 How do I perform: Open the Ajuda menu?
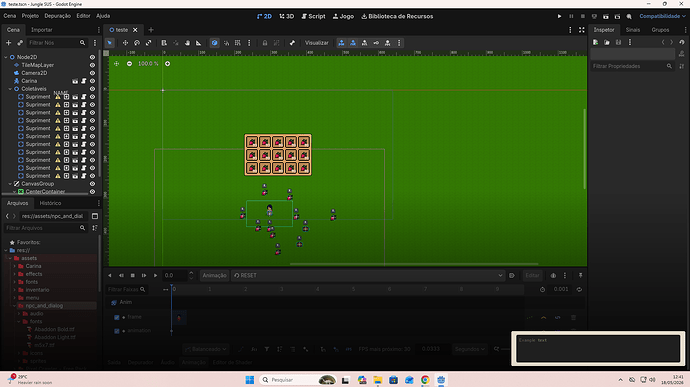coord(103,16)
